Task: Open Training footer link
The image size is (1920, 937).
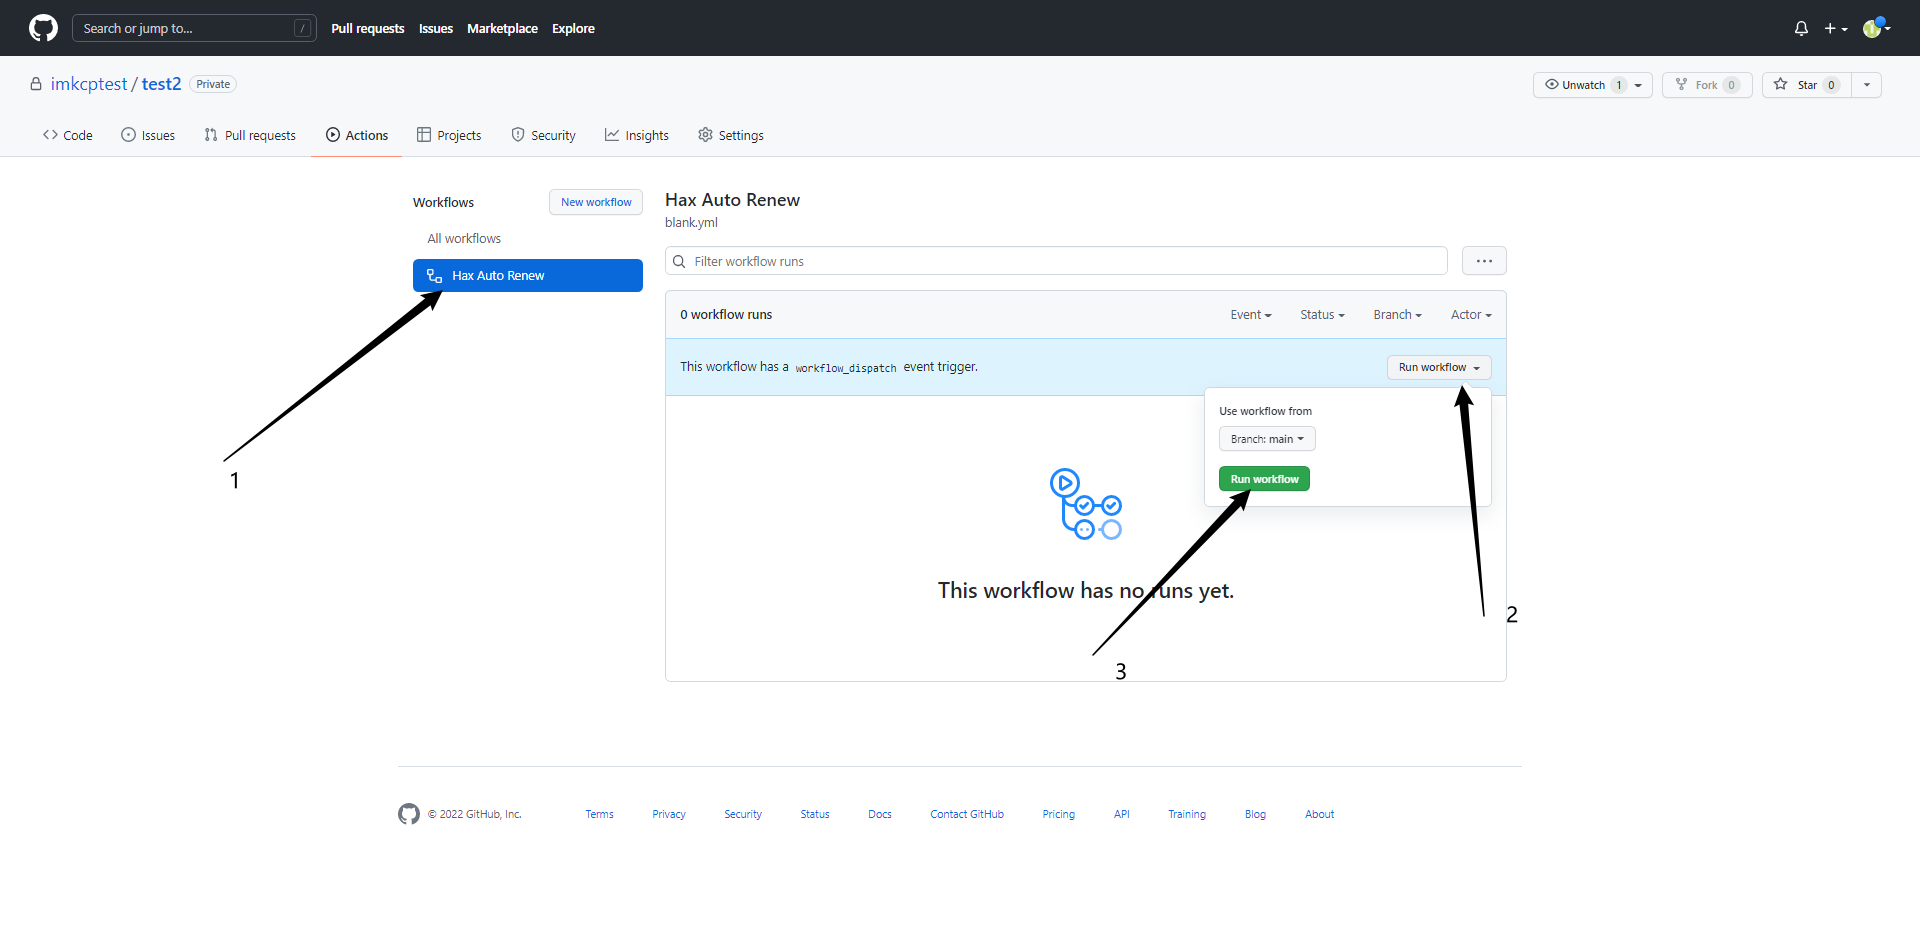Action: (x=1187, y=814)
